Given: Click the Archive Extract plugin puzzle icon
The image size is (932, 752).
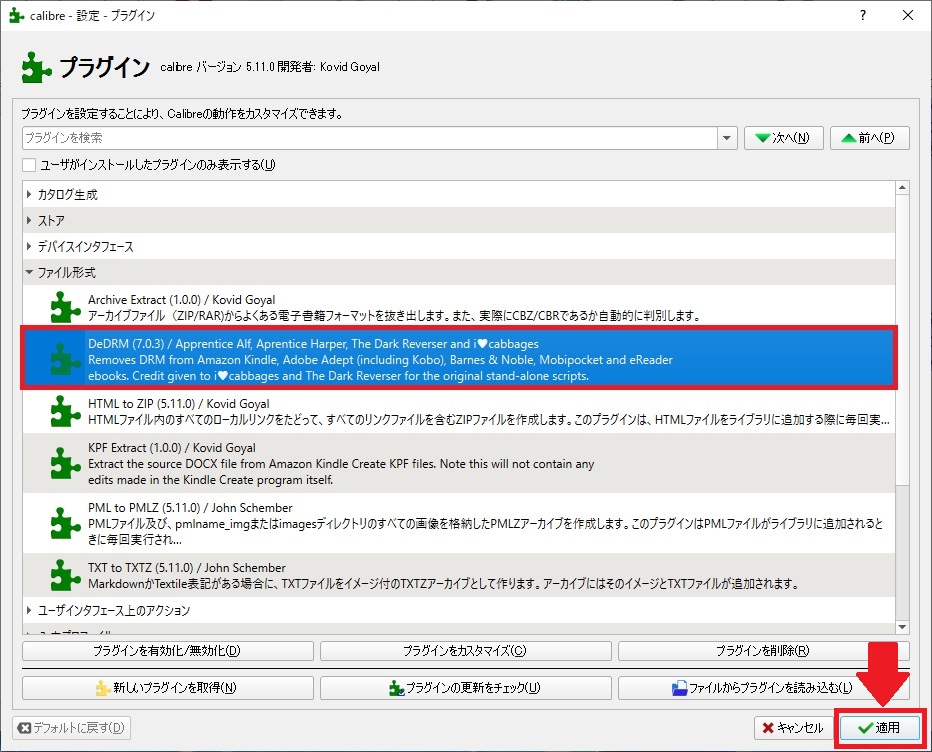Looking at the screenshot, I should click(x=65, y=307).
